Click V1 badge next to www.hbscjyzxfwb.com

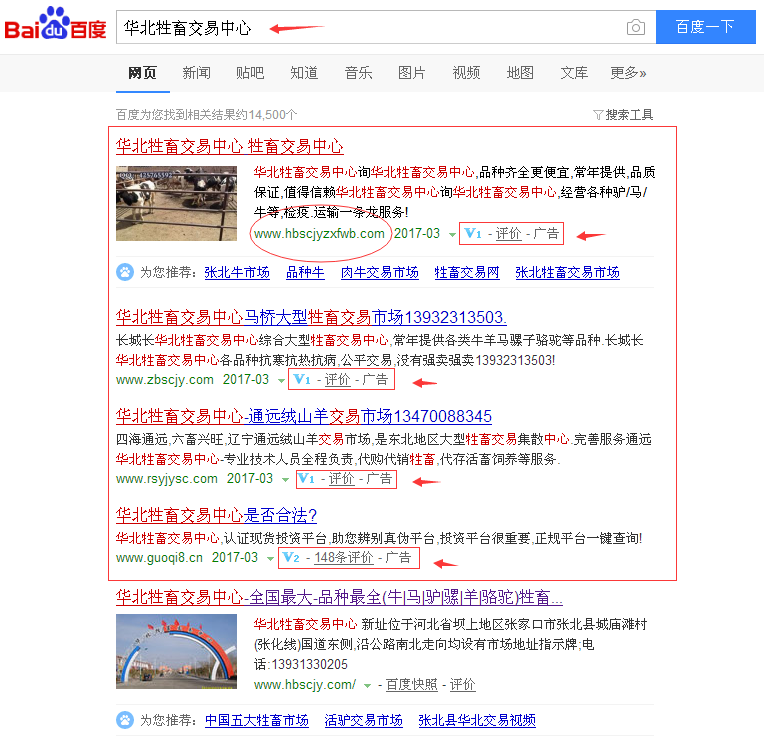click(x=473, y=233)
